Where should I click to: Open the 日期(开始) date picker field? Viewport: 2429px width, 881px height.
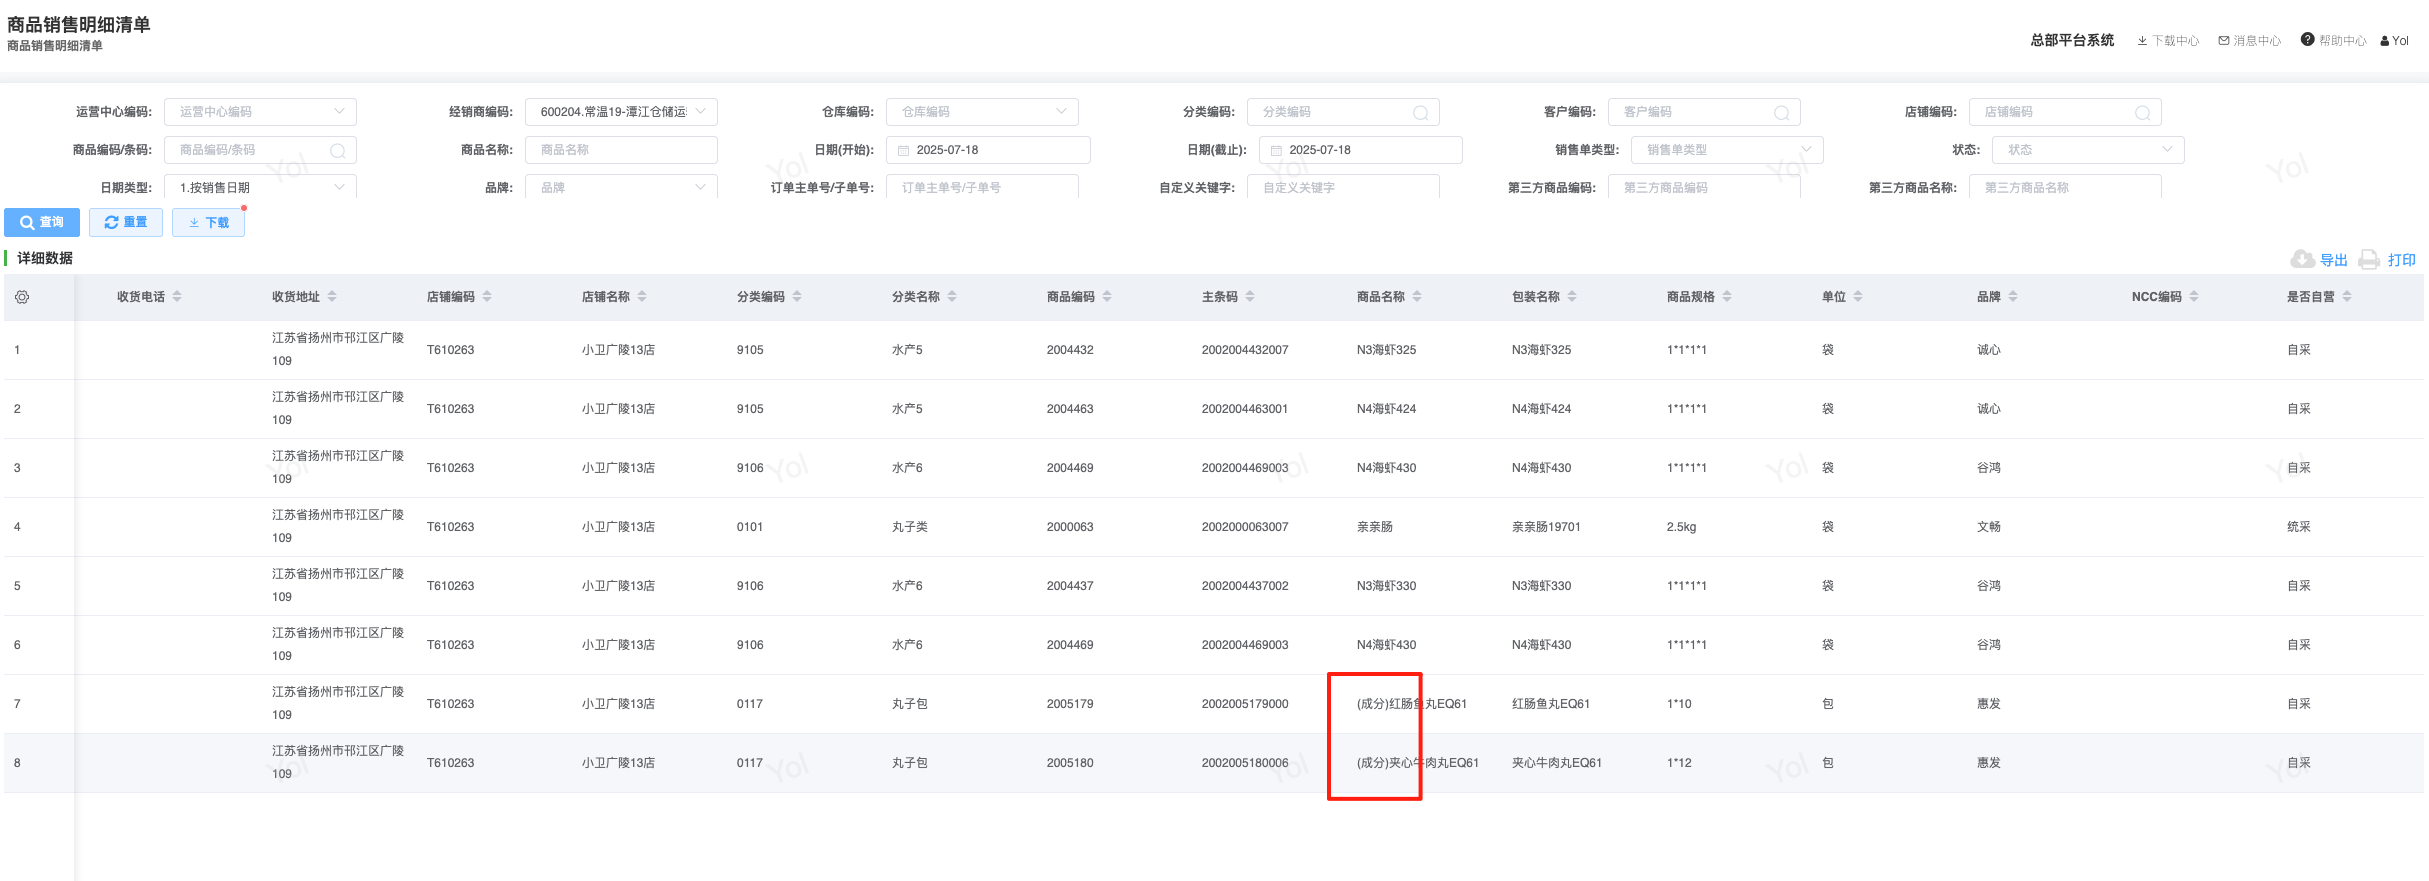click(987, 150)
